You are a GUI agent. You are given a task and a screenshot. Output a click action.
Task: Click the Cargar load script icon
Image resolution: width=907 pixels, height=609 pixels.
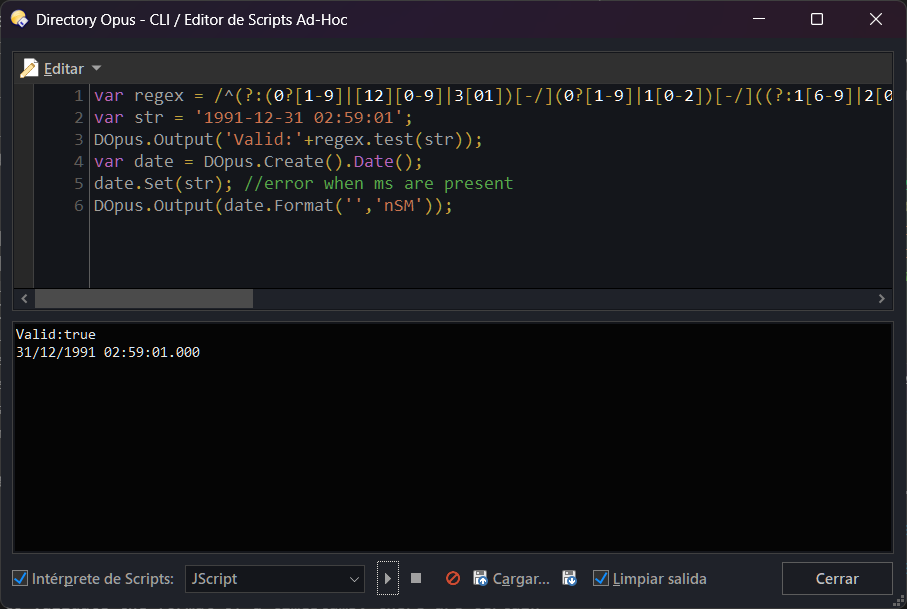480,578
